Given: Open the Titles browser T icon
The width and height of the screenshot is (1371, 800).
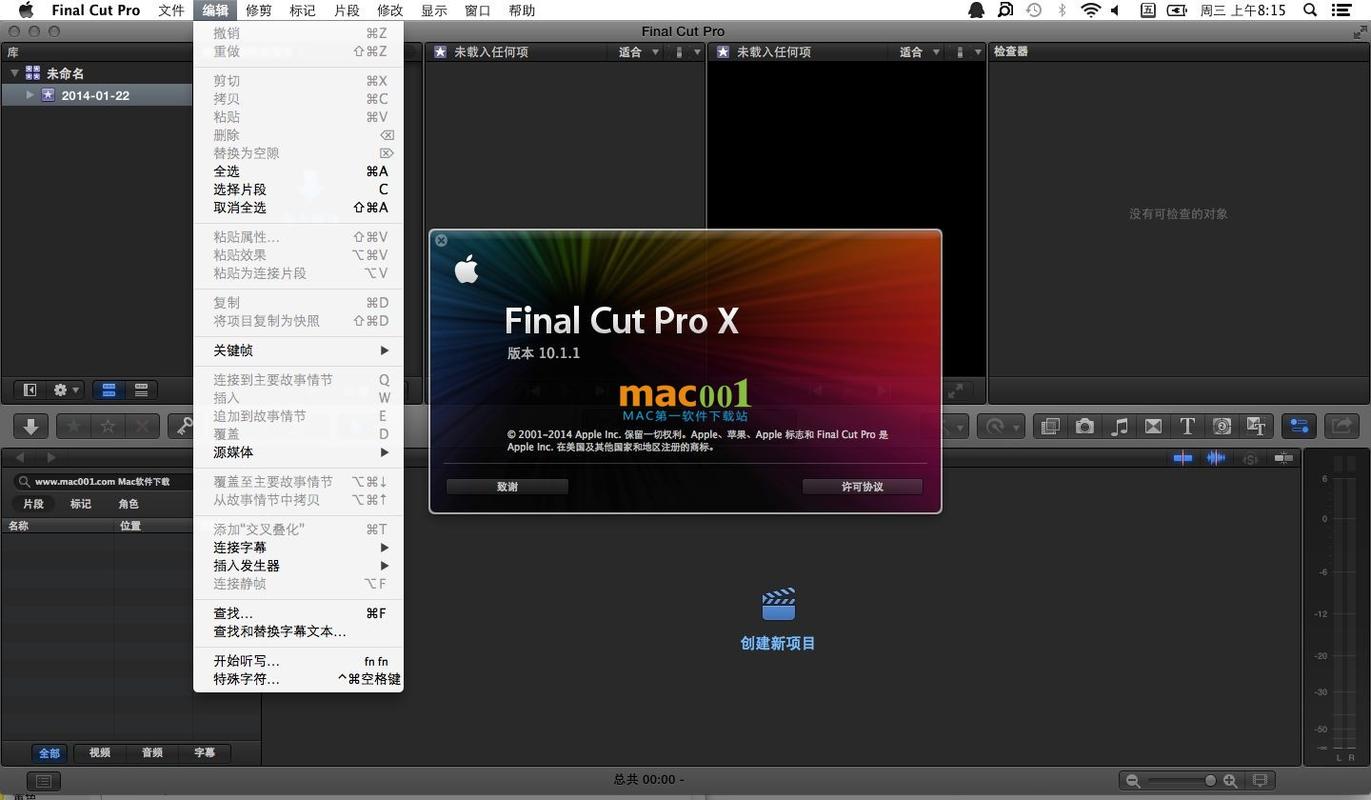Looking at the screenshot, I should pos(1188,426).
